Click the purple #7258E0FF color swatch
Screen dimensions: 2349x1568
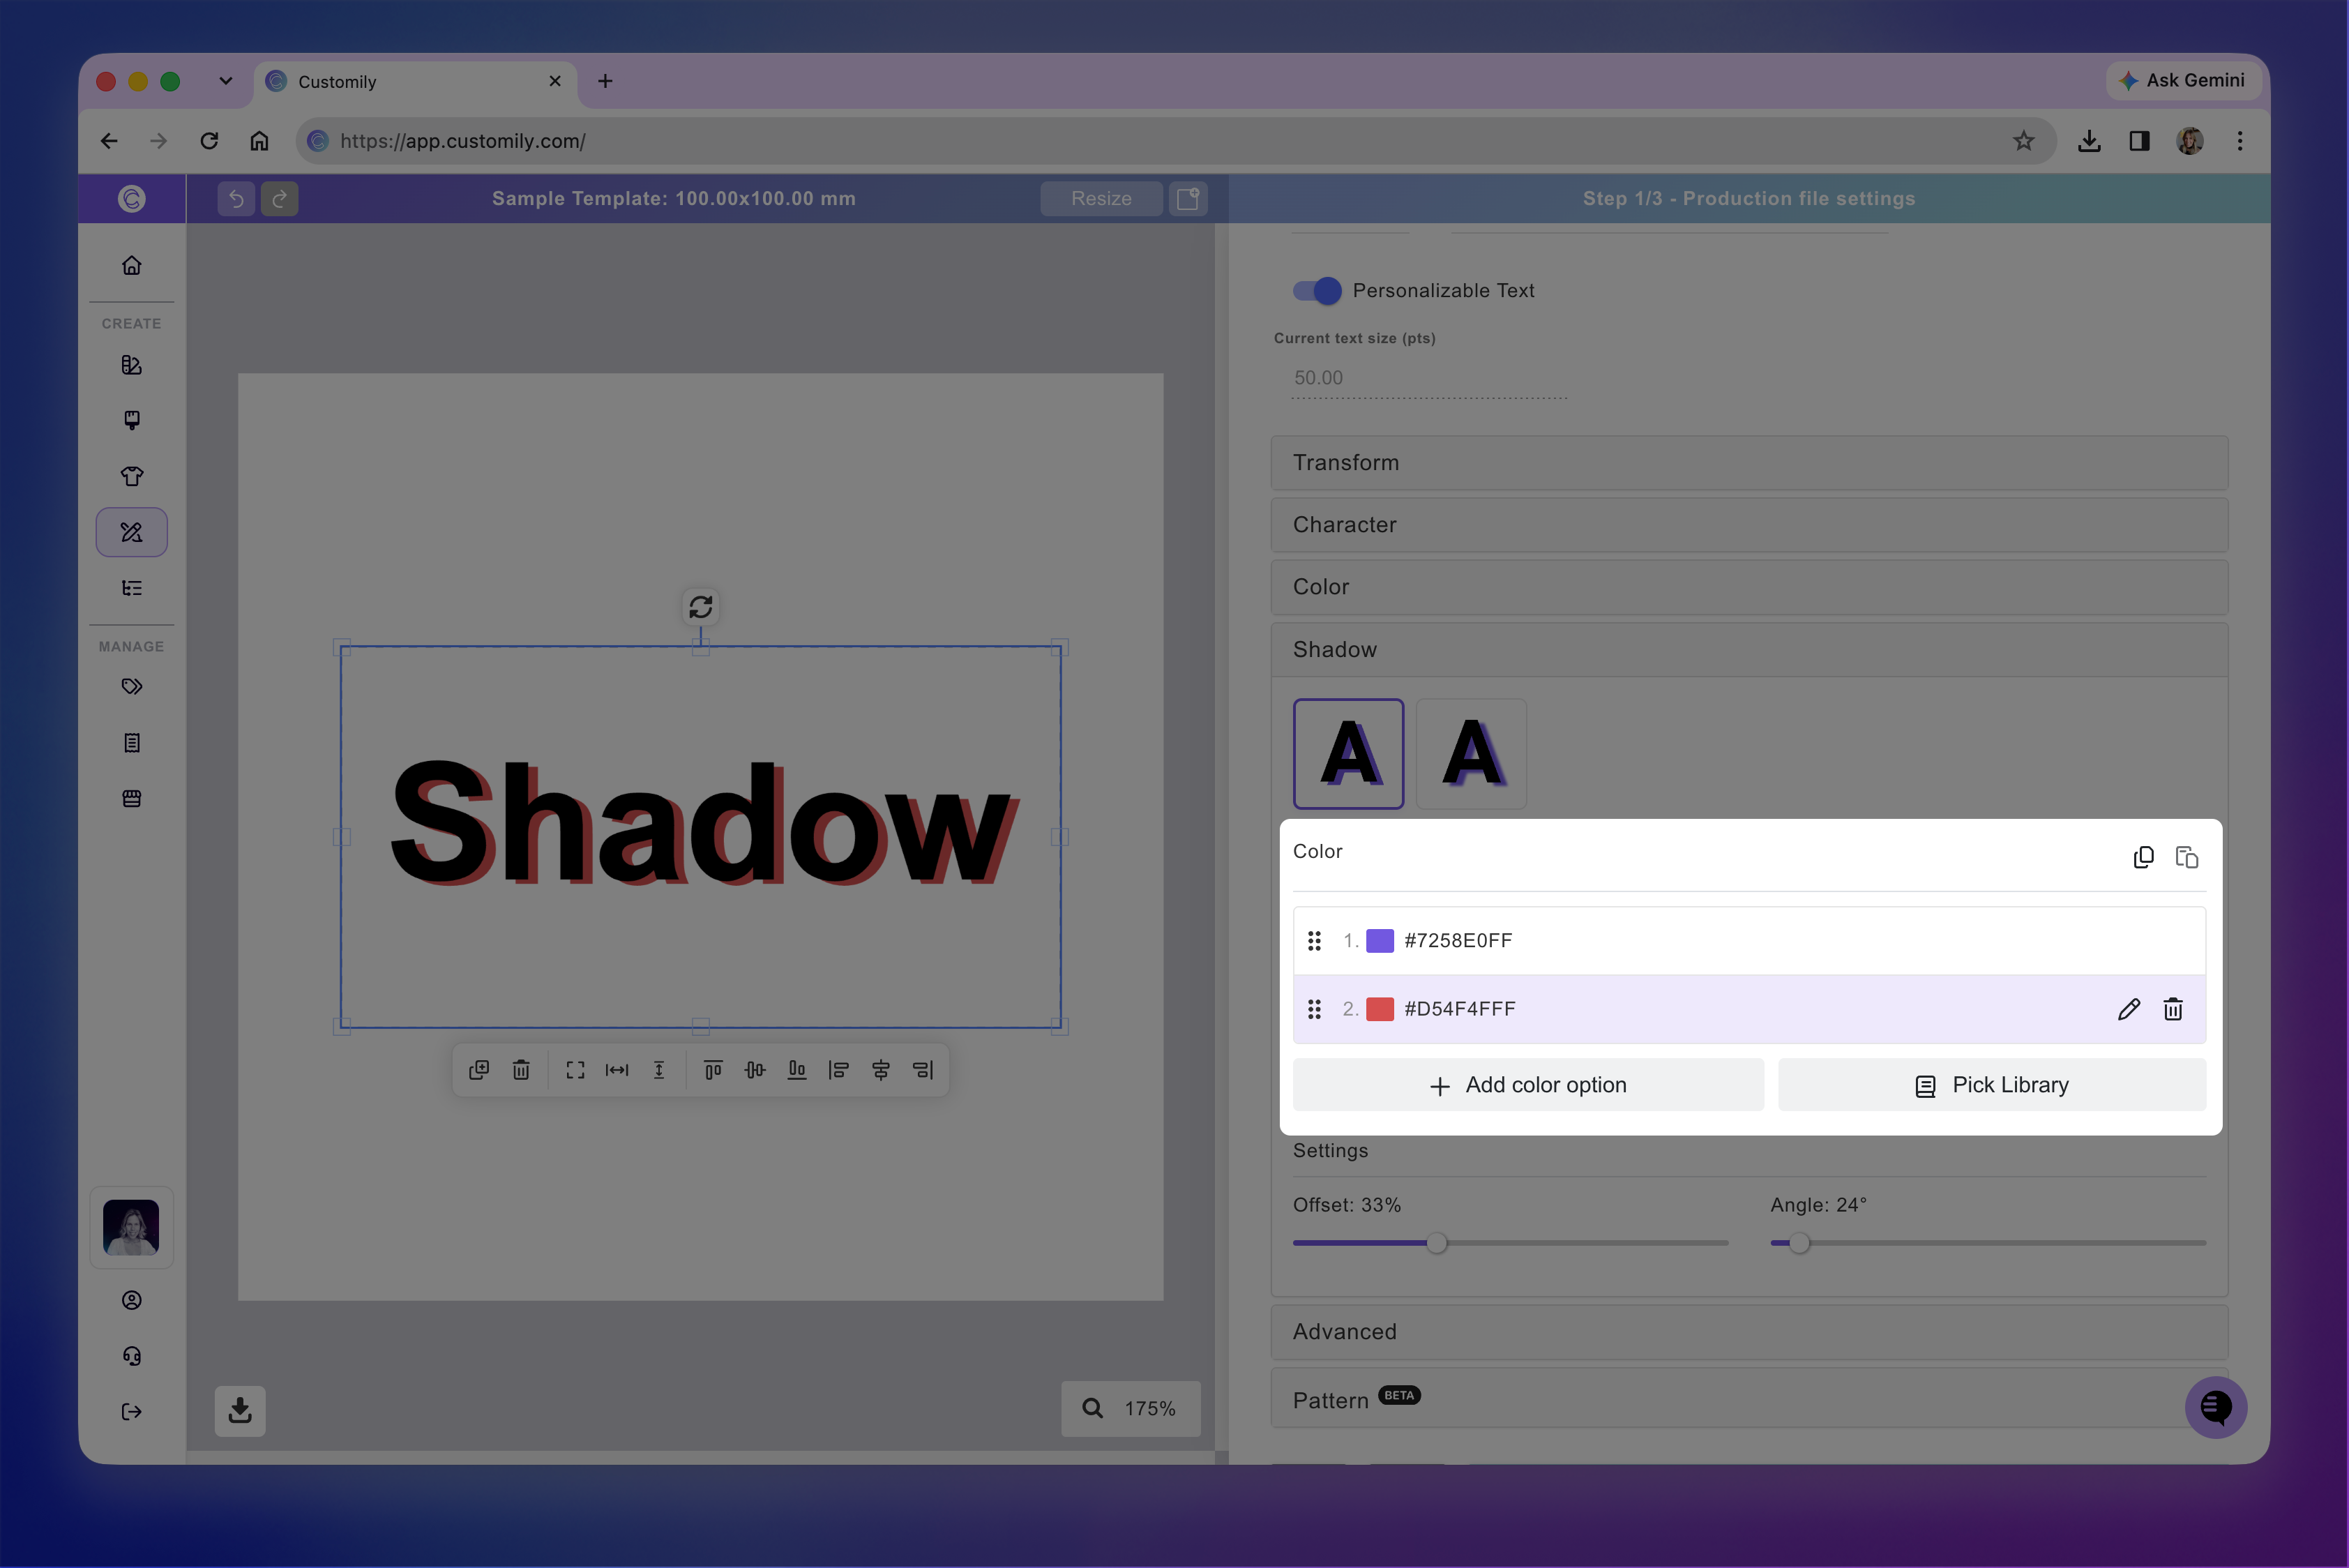pos(1380,941)
